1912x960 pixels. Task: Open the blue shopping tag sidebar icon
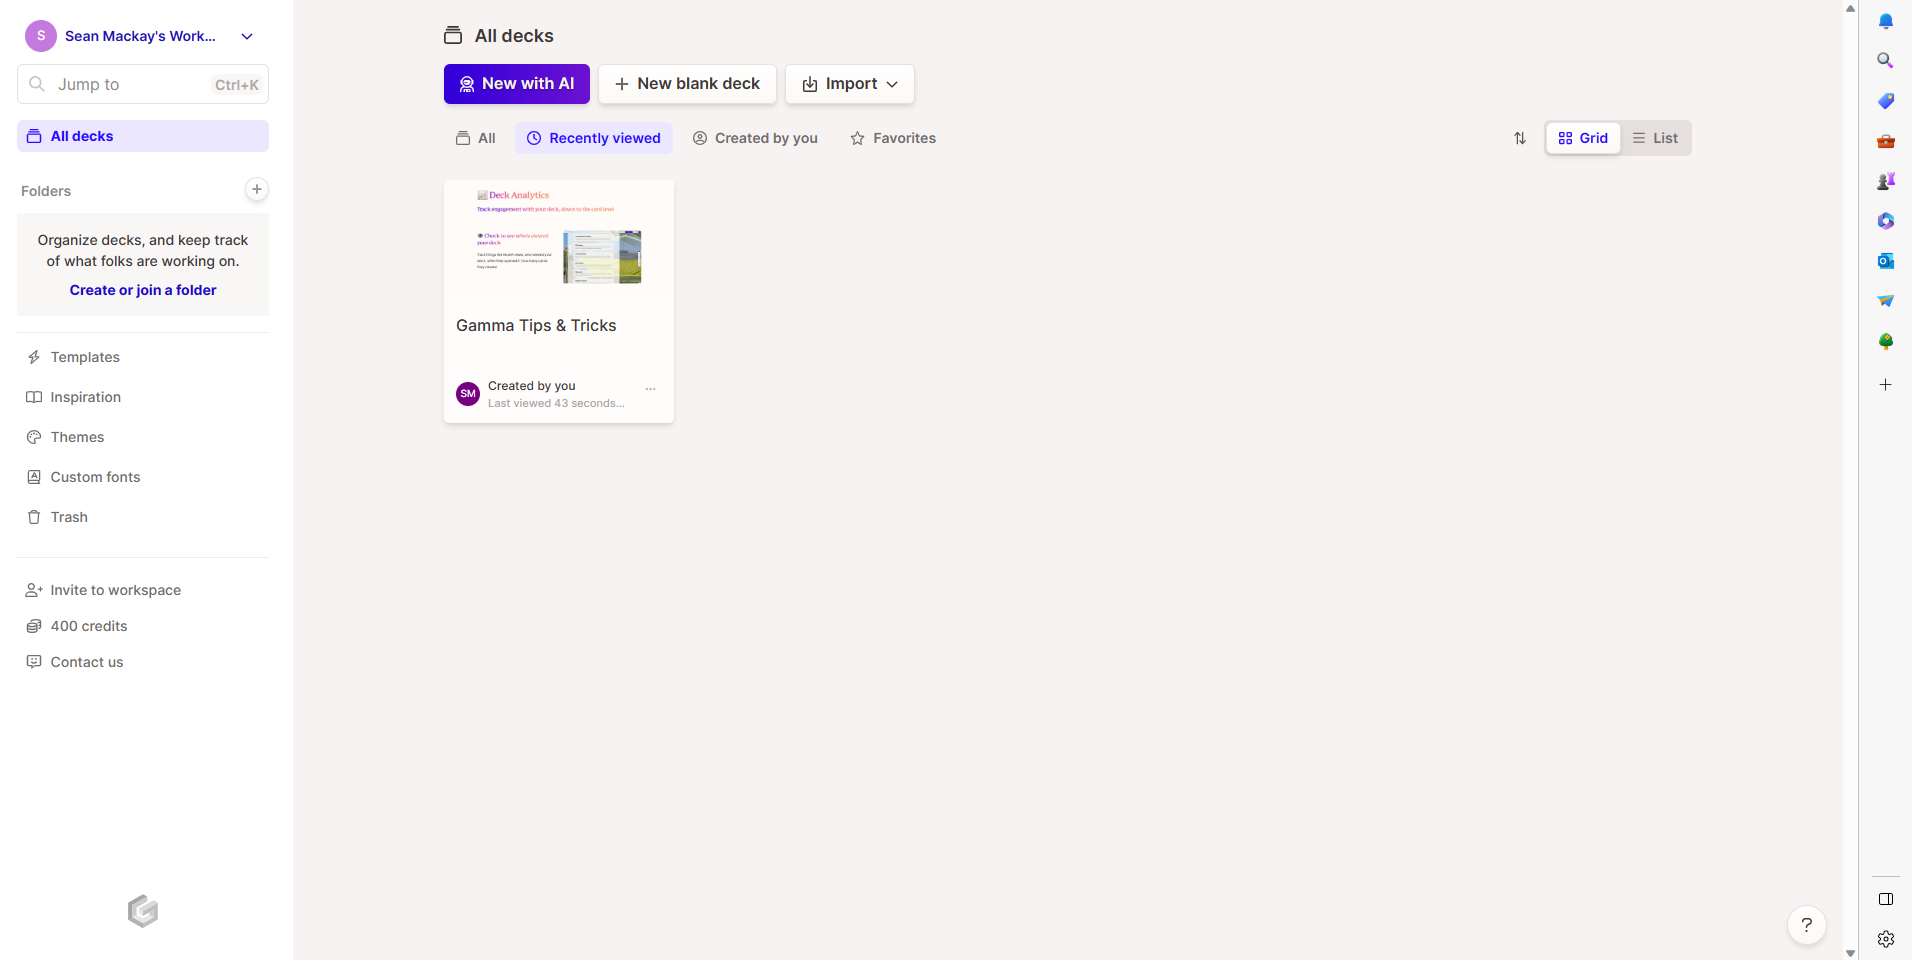click(x=1885, y=101)
